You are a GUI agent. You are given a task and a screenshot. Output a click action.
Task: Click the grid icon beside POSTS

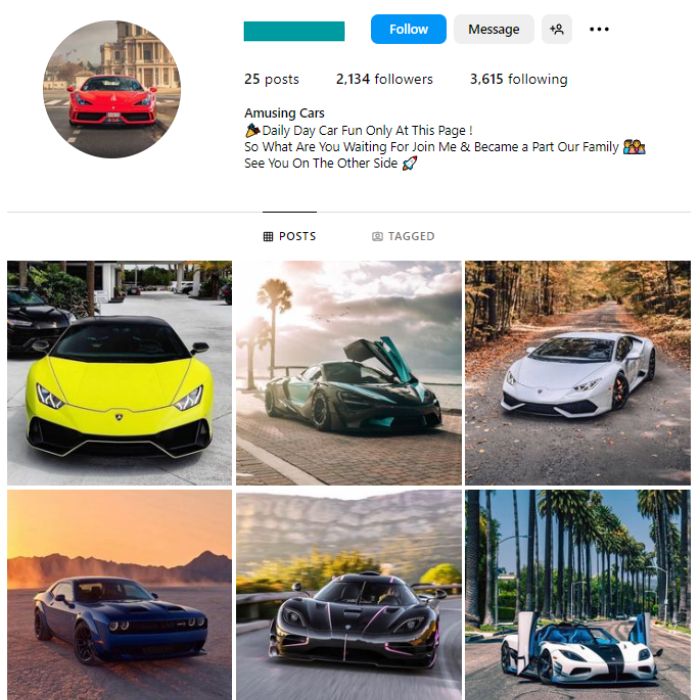click(x=268, y=236)
